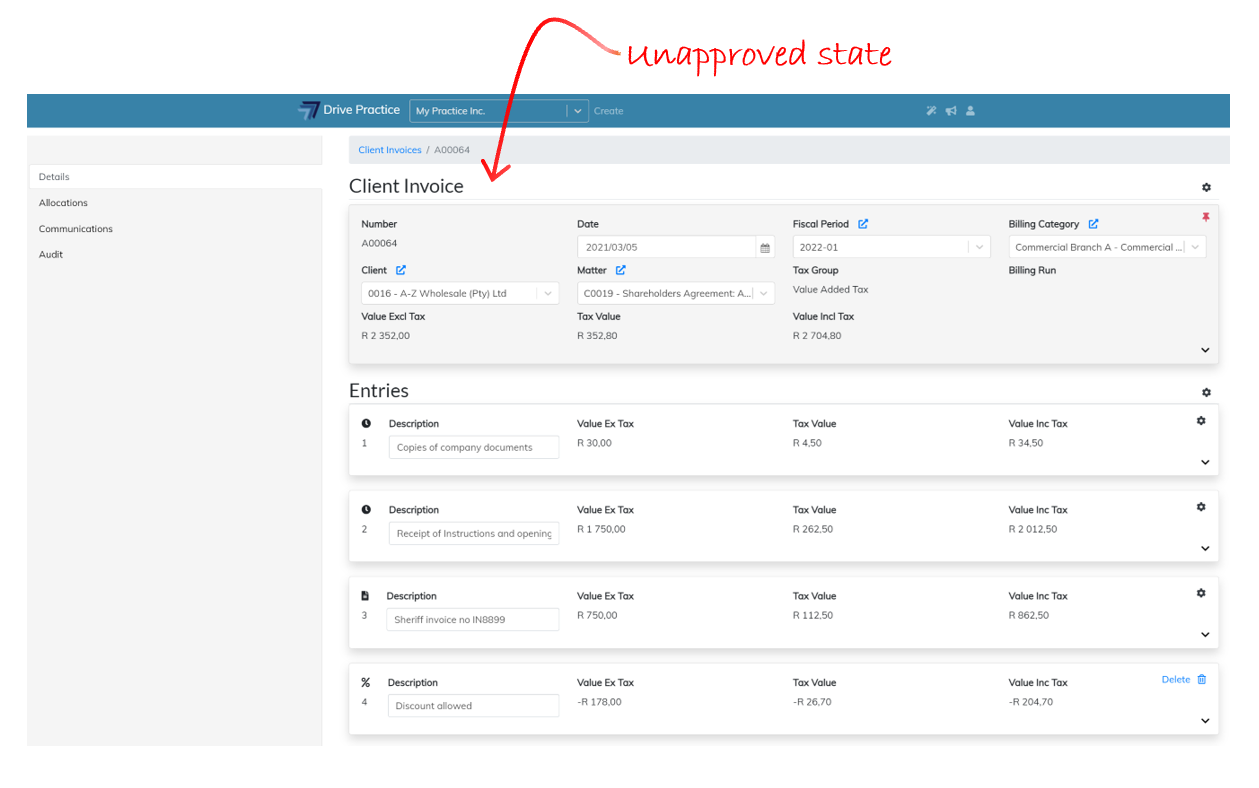The height and width of the screenshot is (788, 1259).
Task: Switch to the Allocations tab
Action: coord(64,203)
